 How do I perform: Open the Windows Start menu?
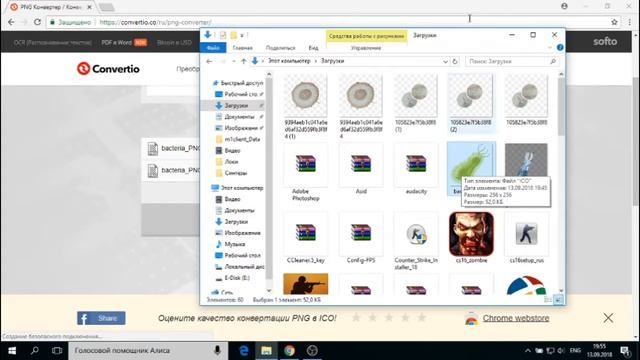click(12, 351)
